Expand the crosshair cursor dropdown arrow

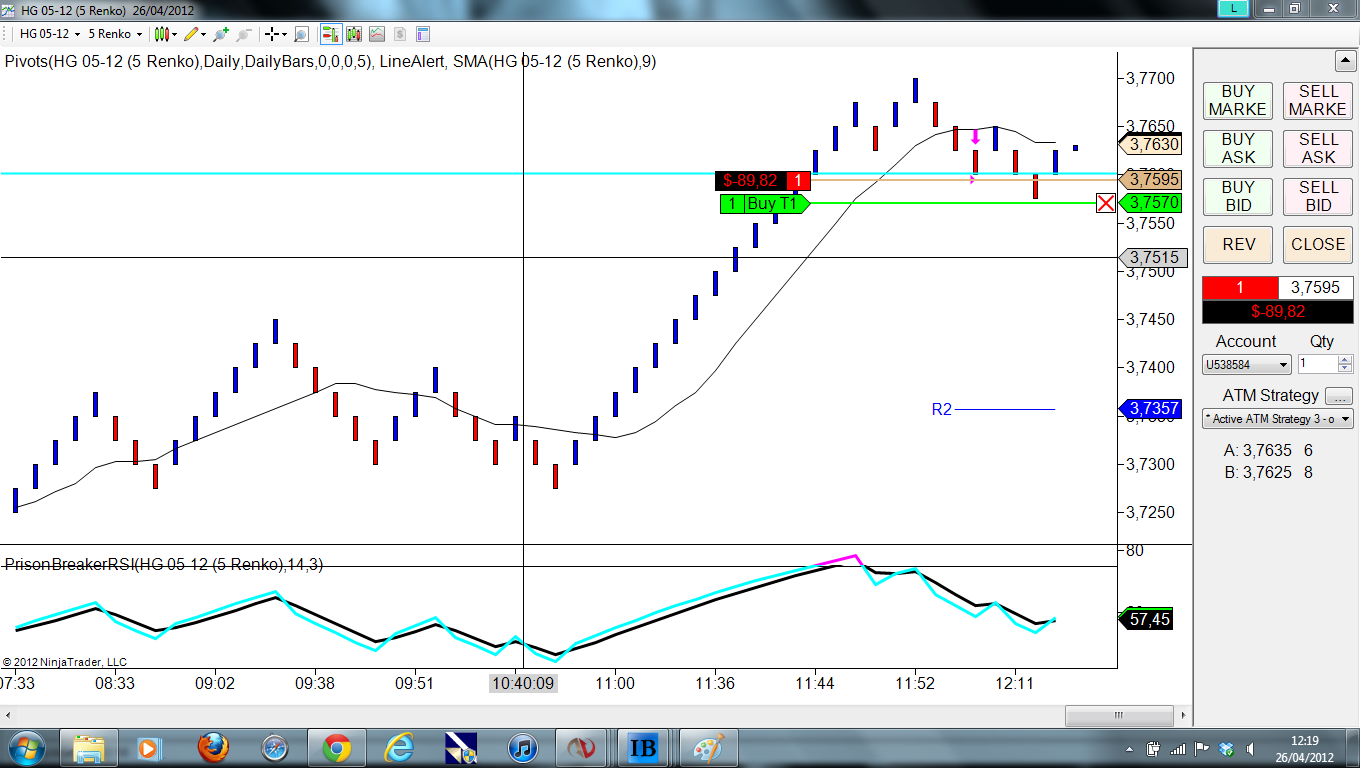point(285,34)
